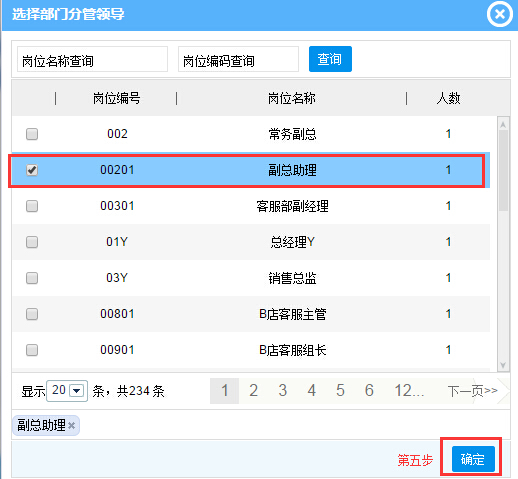Screen dimensions: 518x479
Task: Remove the 副总助理 tag via its x icon
Action: tap(71, 425)
